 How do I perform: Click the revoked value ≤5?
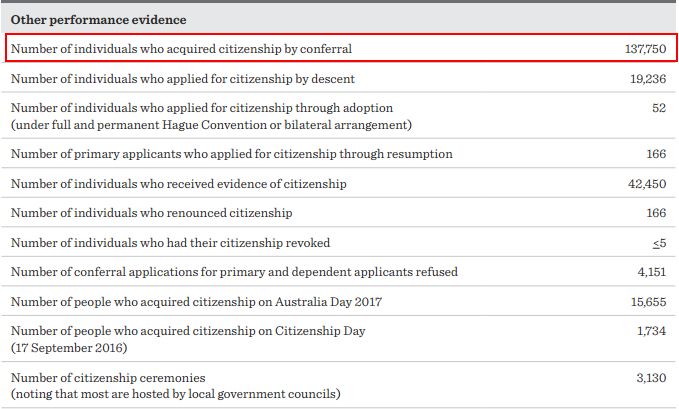[660, 243]
